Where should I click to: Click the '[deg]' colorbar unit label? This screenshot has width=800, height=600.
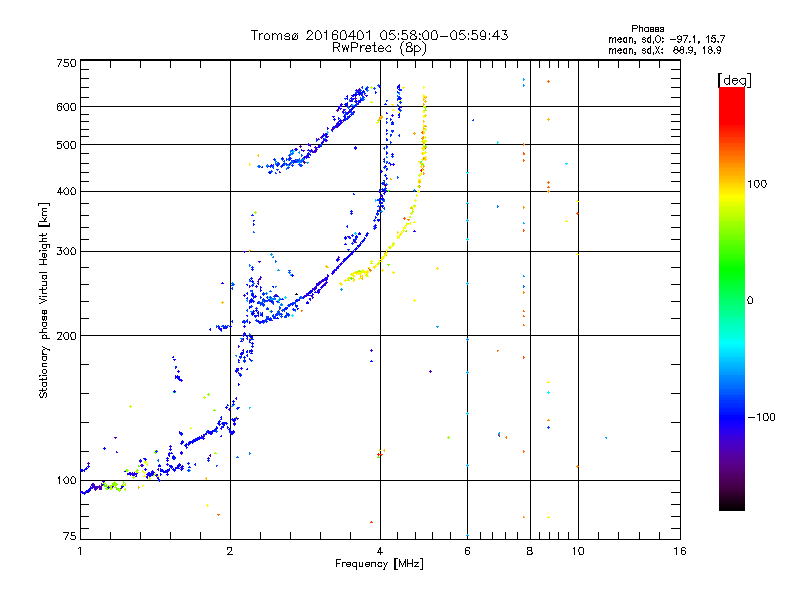tap(734, 80)
